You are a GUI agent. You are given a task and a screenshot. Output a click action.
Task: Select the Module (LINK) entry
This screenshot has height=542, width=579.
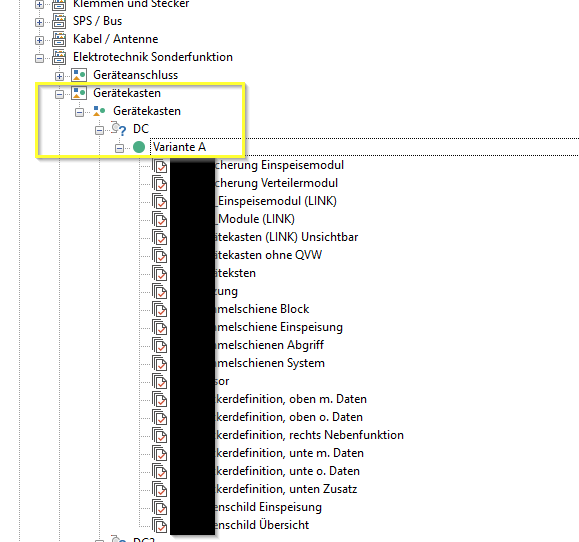[232, 219]
